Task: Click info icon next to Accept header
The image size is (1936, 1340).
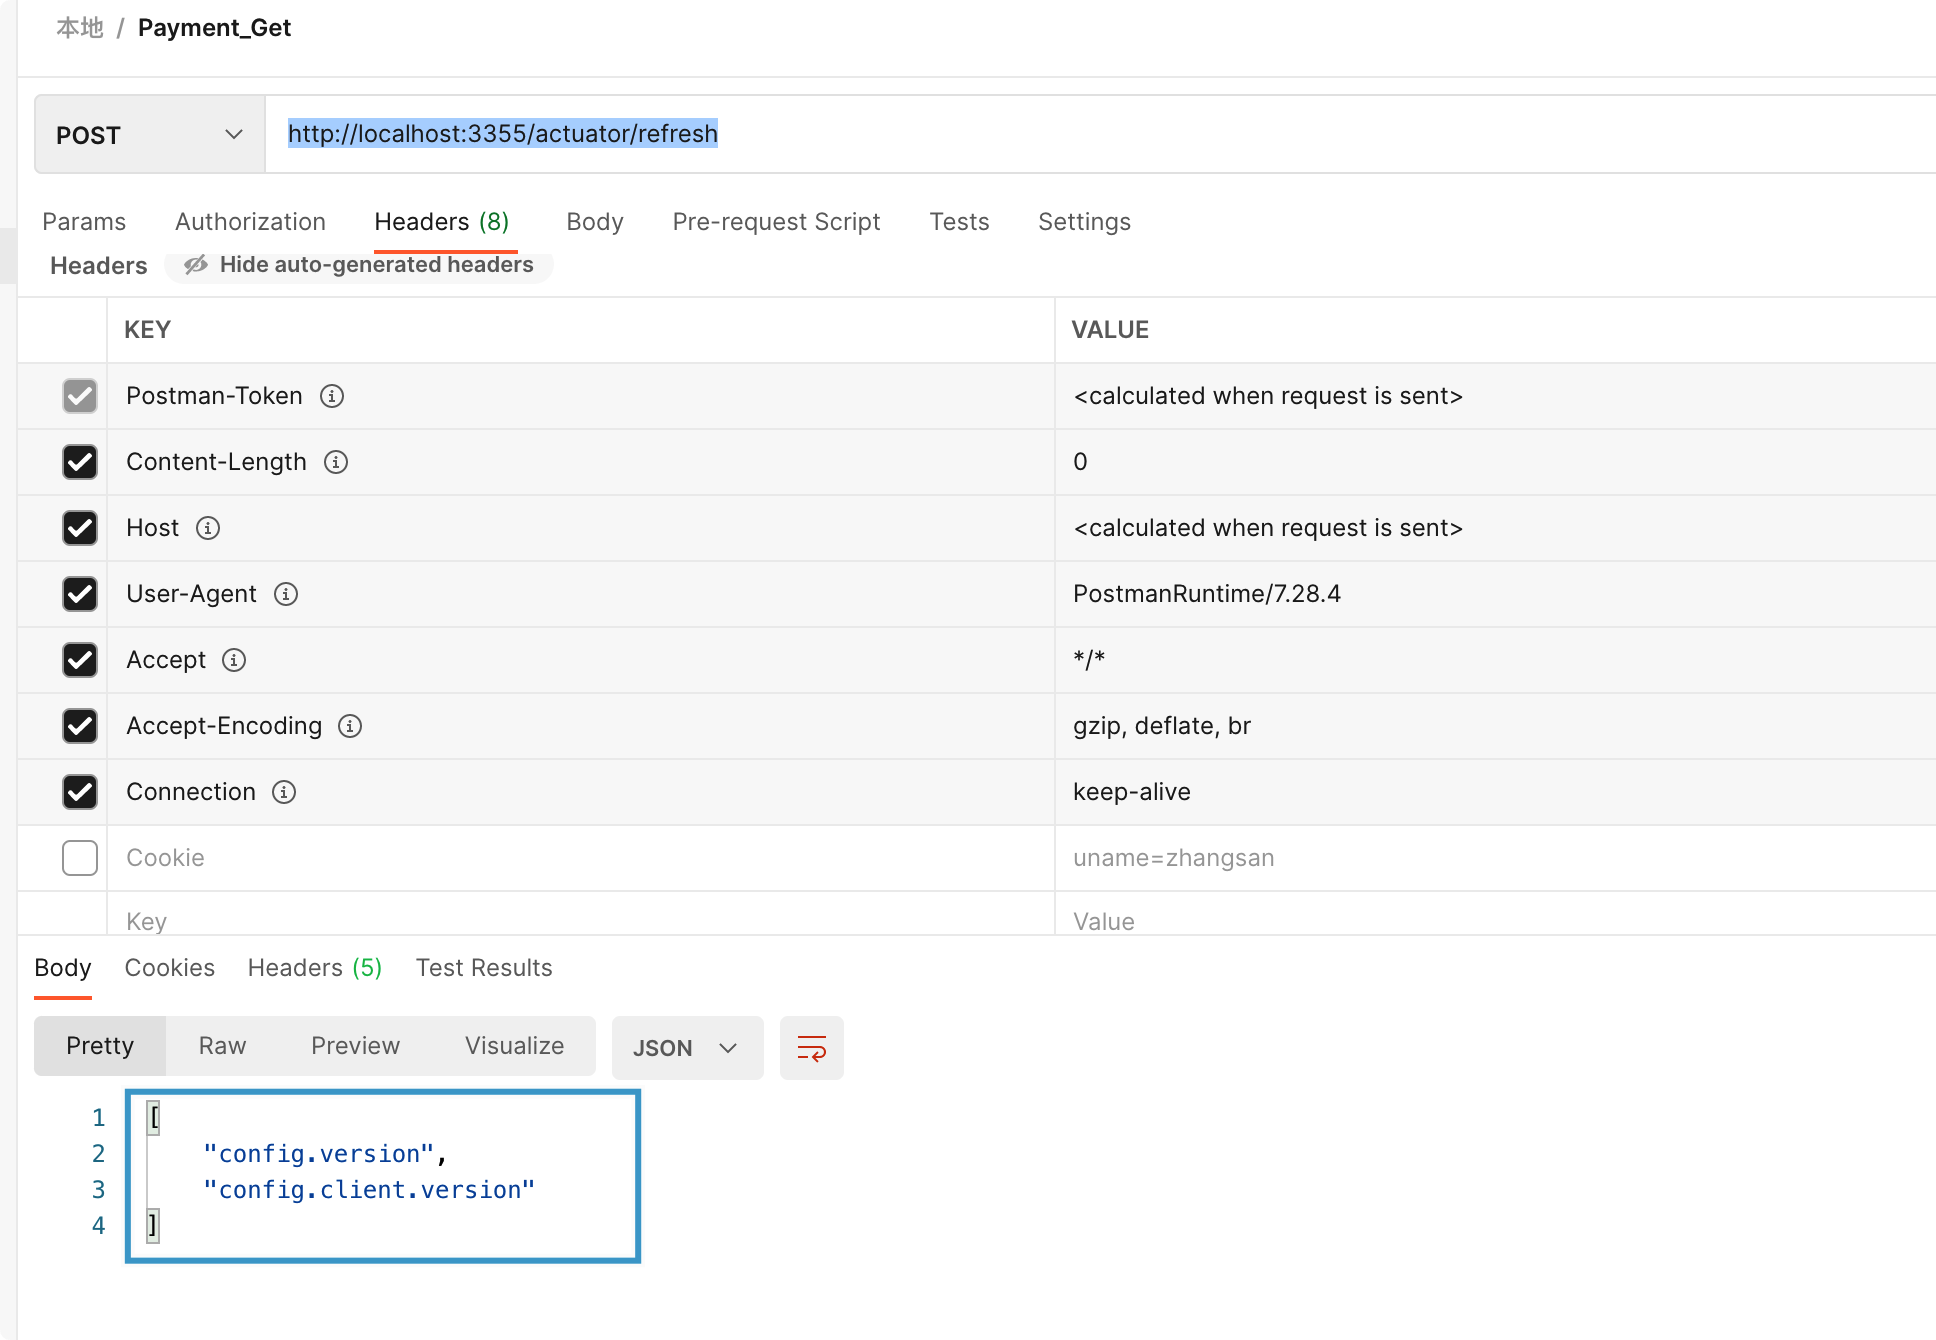Action: coord(234,660)
